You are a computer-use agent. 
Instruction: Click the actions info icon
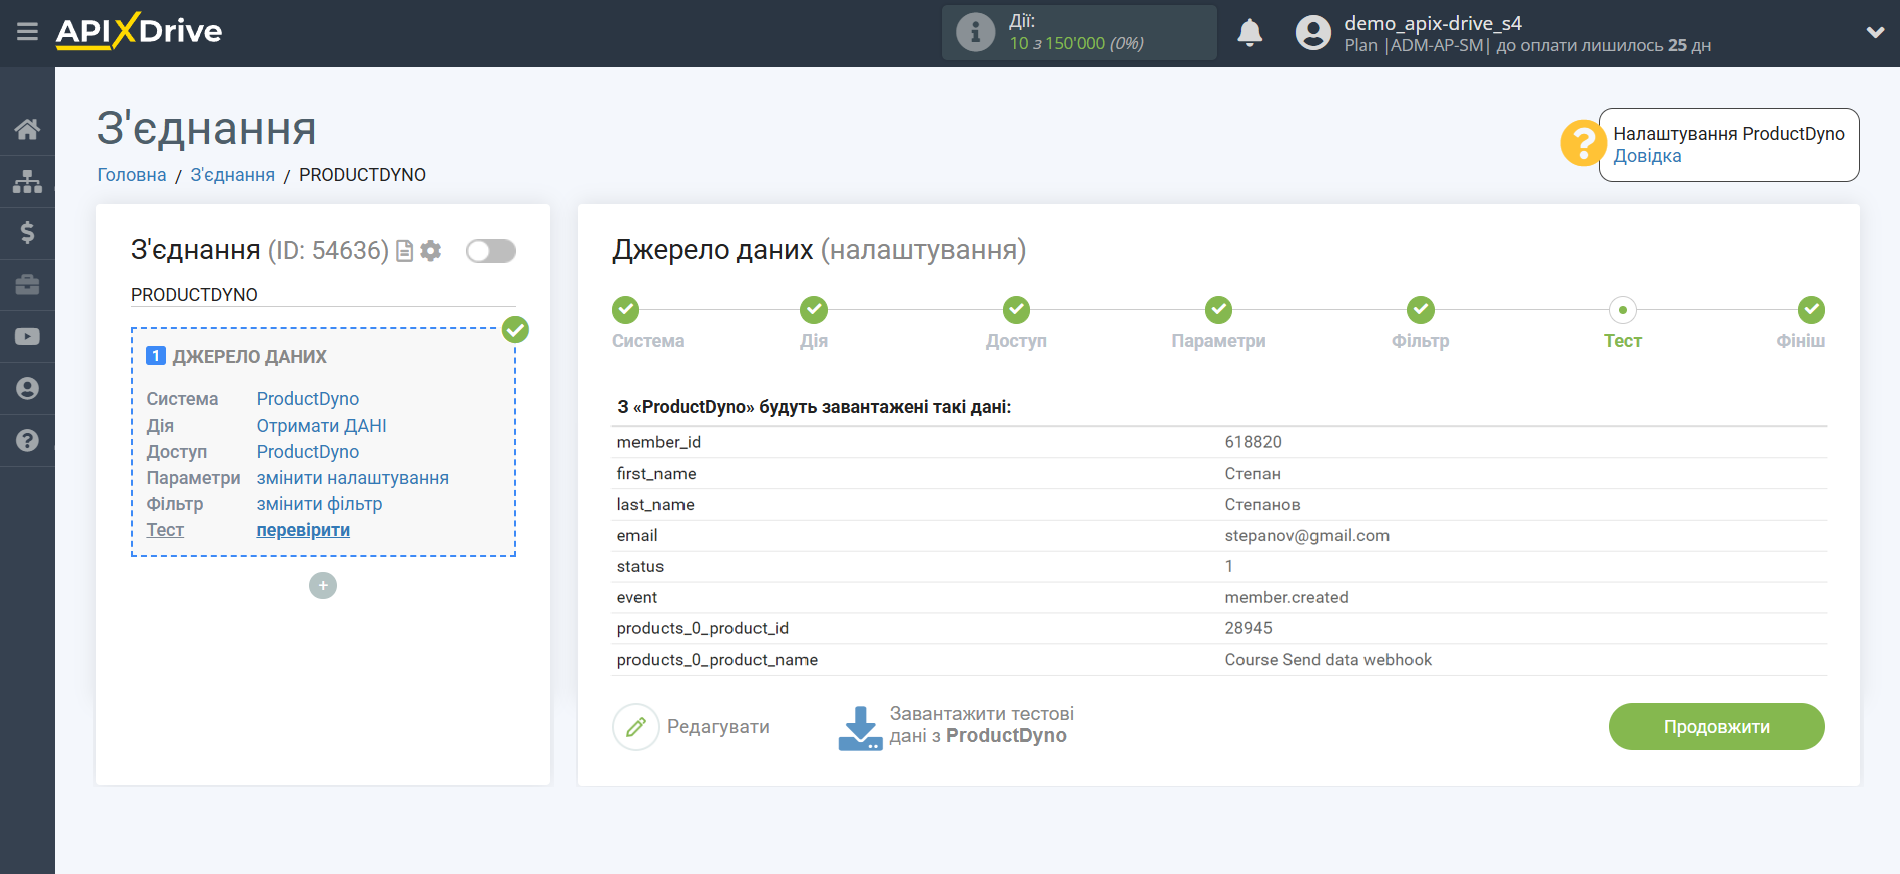click(975, 32)
